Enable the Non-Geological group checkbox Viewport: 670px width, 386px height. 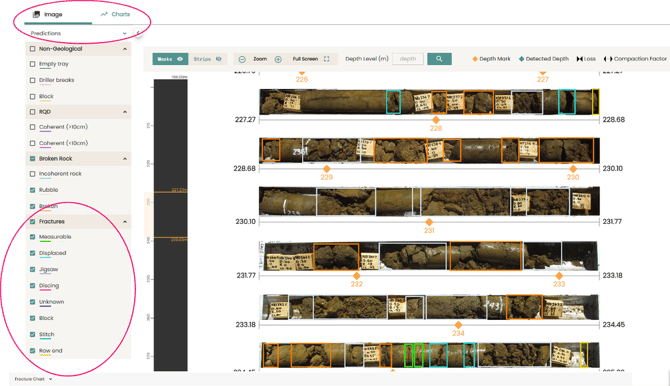pyautogui.click(x=32, y=49)
